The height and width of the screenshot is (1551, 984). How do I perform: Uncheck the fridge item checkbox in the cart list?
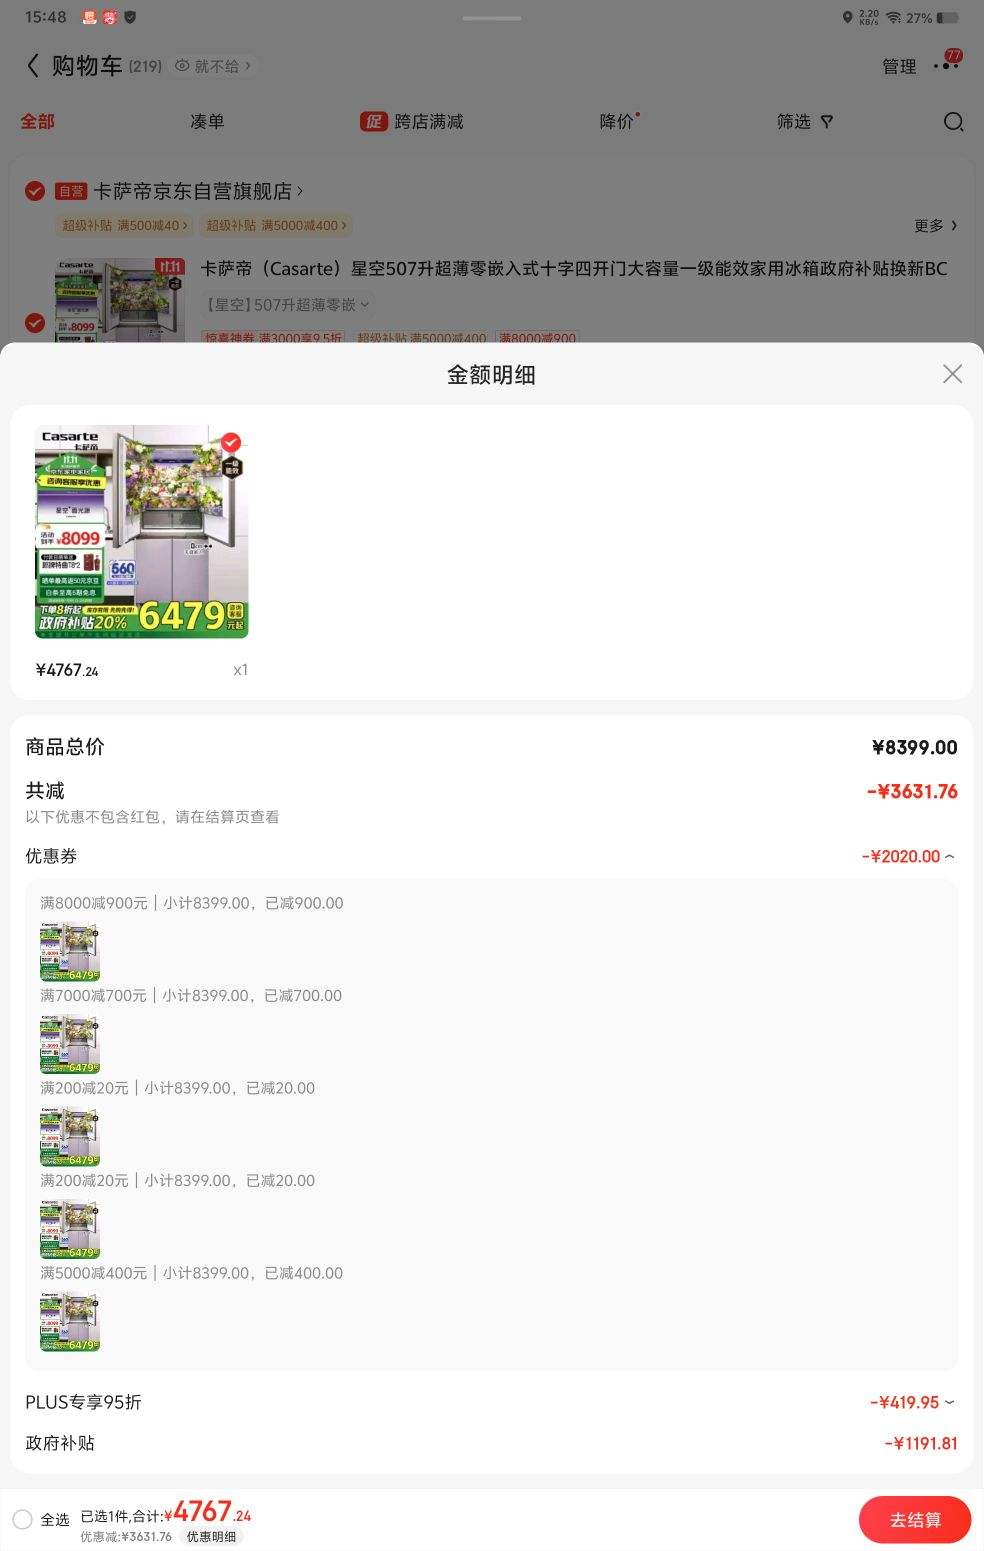(x=35, y=322)
